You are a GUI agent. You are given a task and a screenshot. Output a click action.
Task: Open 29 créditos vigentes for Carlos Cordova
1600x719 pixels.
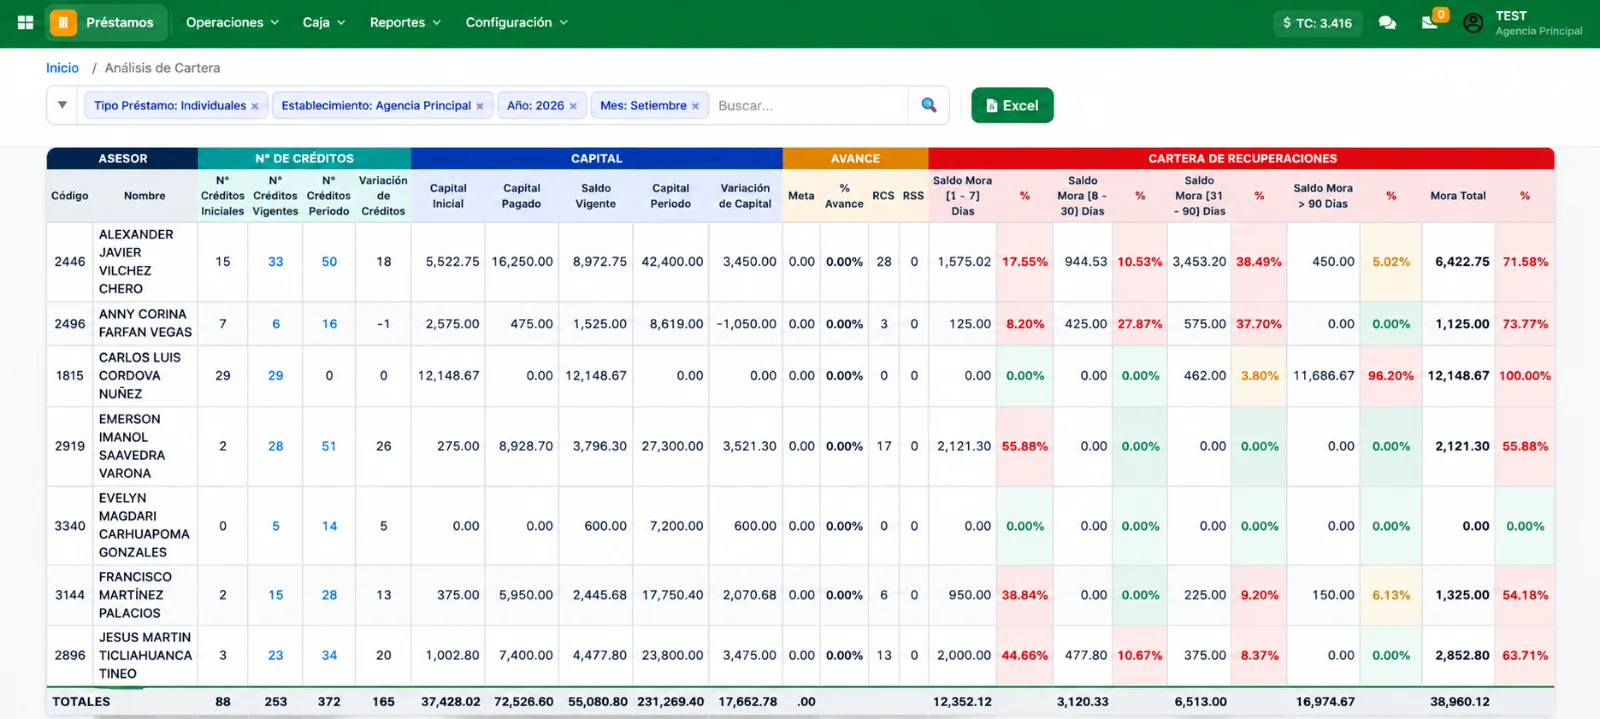click(x=276, y=376)
